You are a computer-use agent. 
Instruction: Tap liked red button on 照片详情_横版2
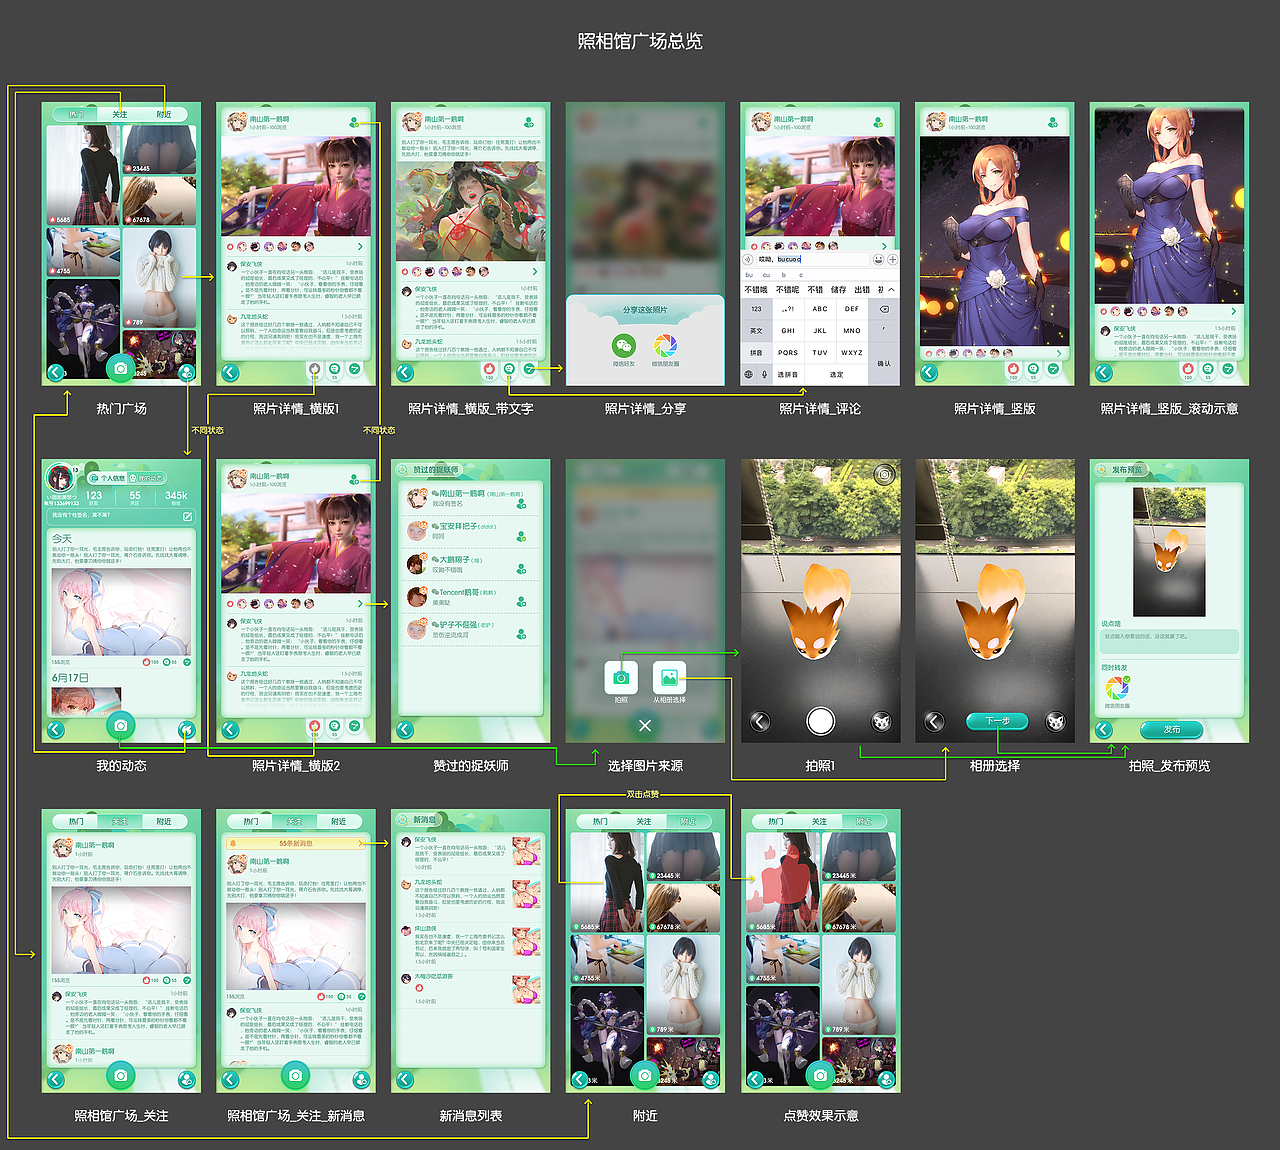[315, 726]
